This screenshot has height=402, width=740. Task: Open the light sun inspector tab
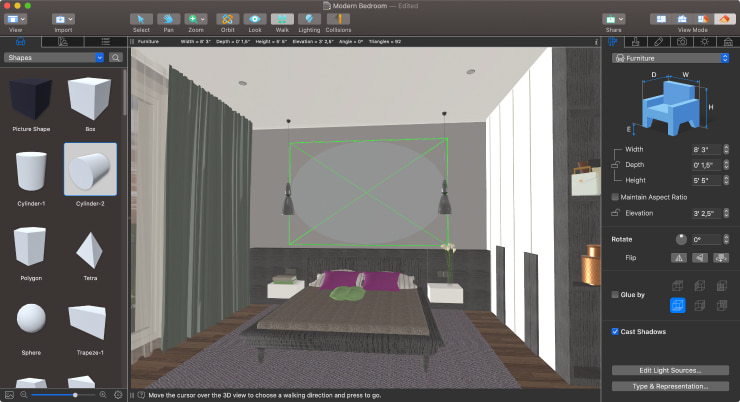tap(705, 42)
